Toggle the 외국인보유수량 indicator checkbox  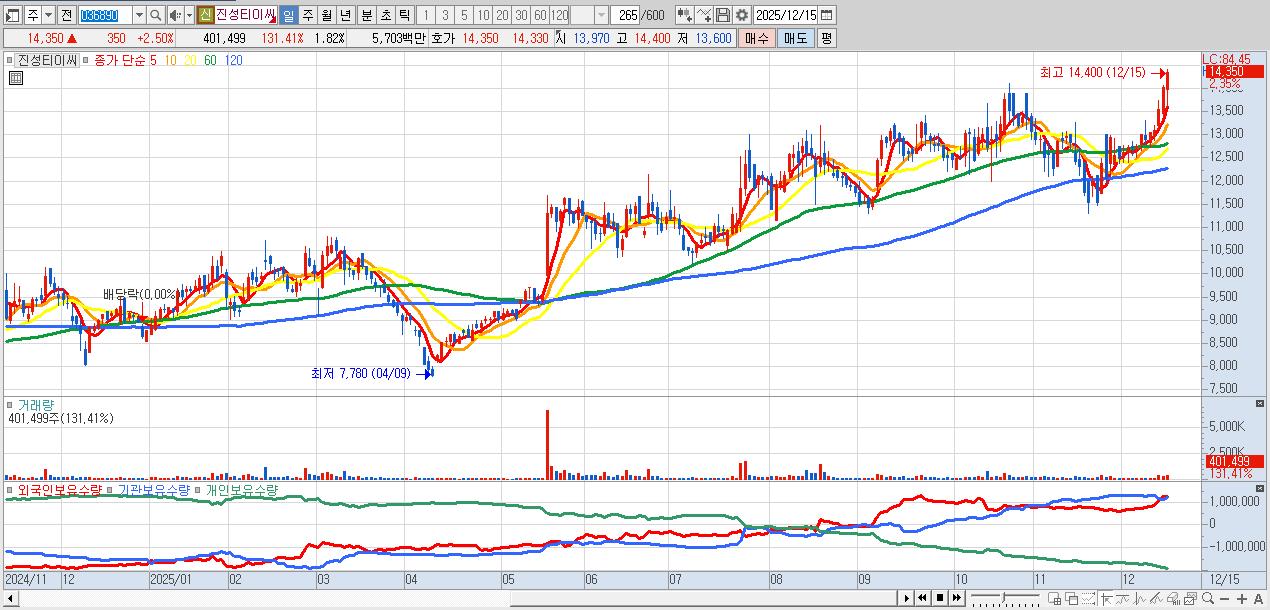tap(12, 490)
